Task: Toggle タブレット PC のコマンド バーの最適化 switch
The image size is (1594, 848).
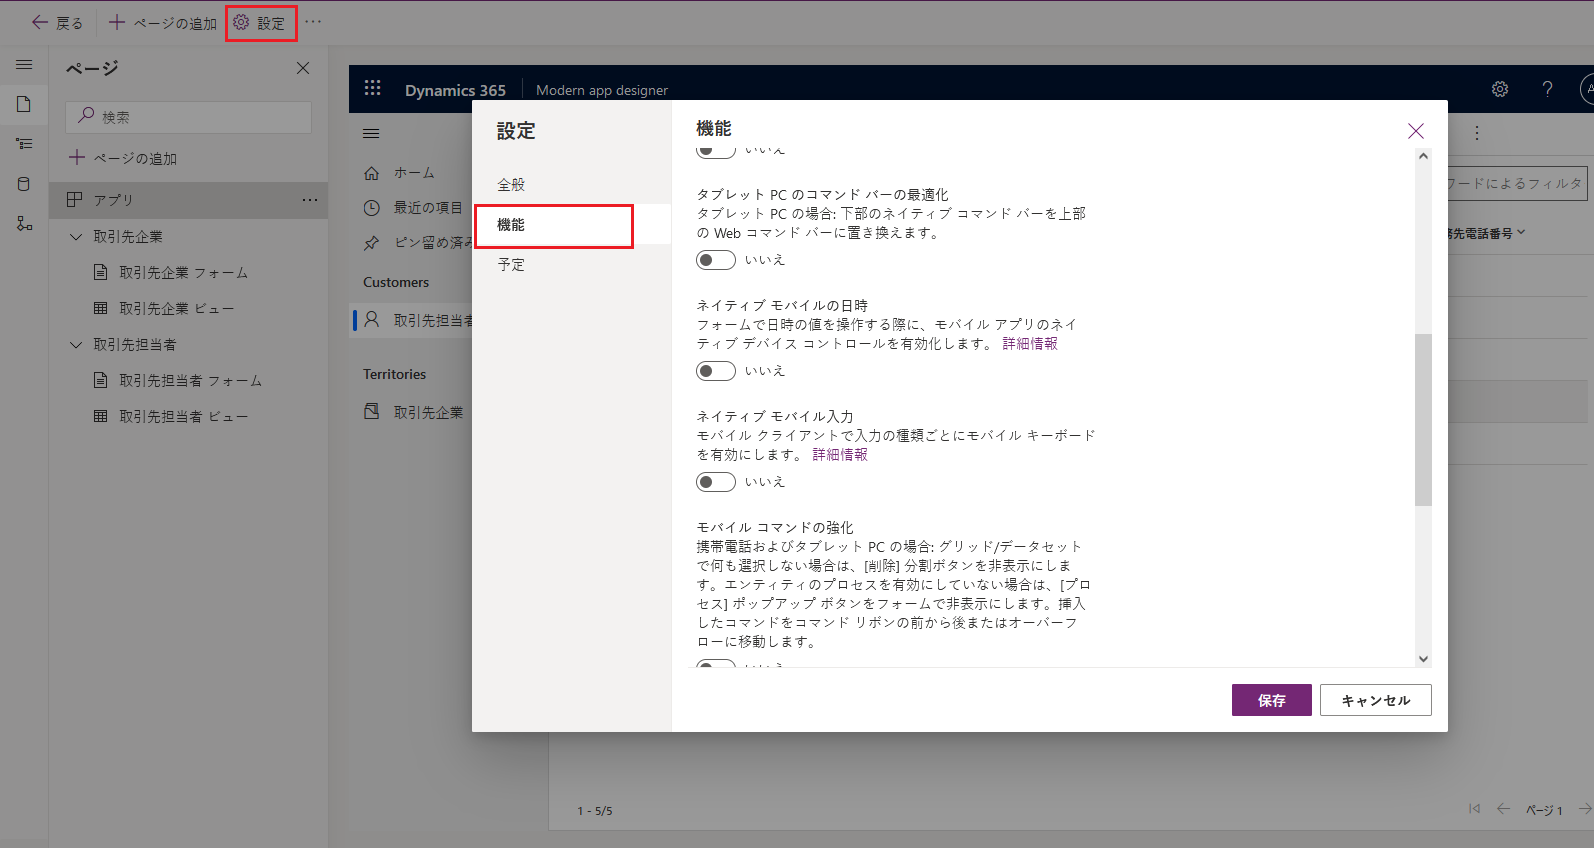Action: tap(716, 260)
